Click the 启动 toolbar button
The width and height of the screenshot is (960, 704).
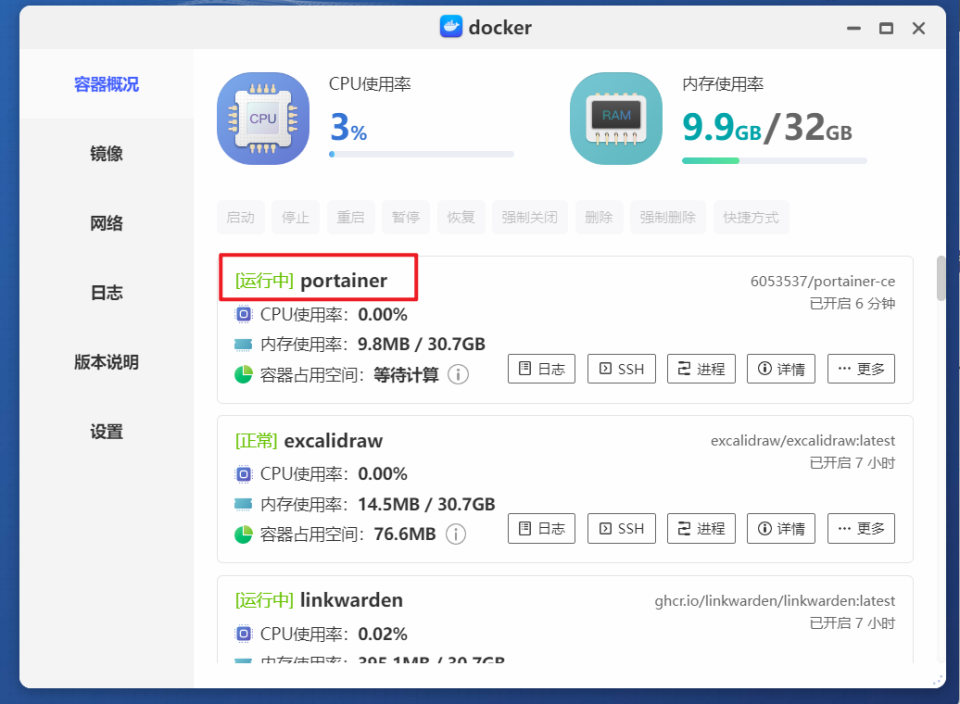tap(241, 217)
